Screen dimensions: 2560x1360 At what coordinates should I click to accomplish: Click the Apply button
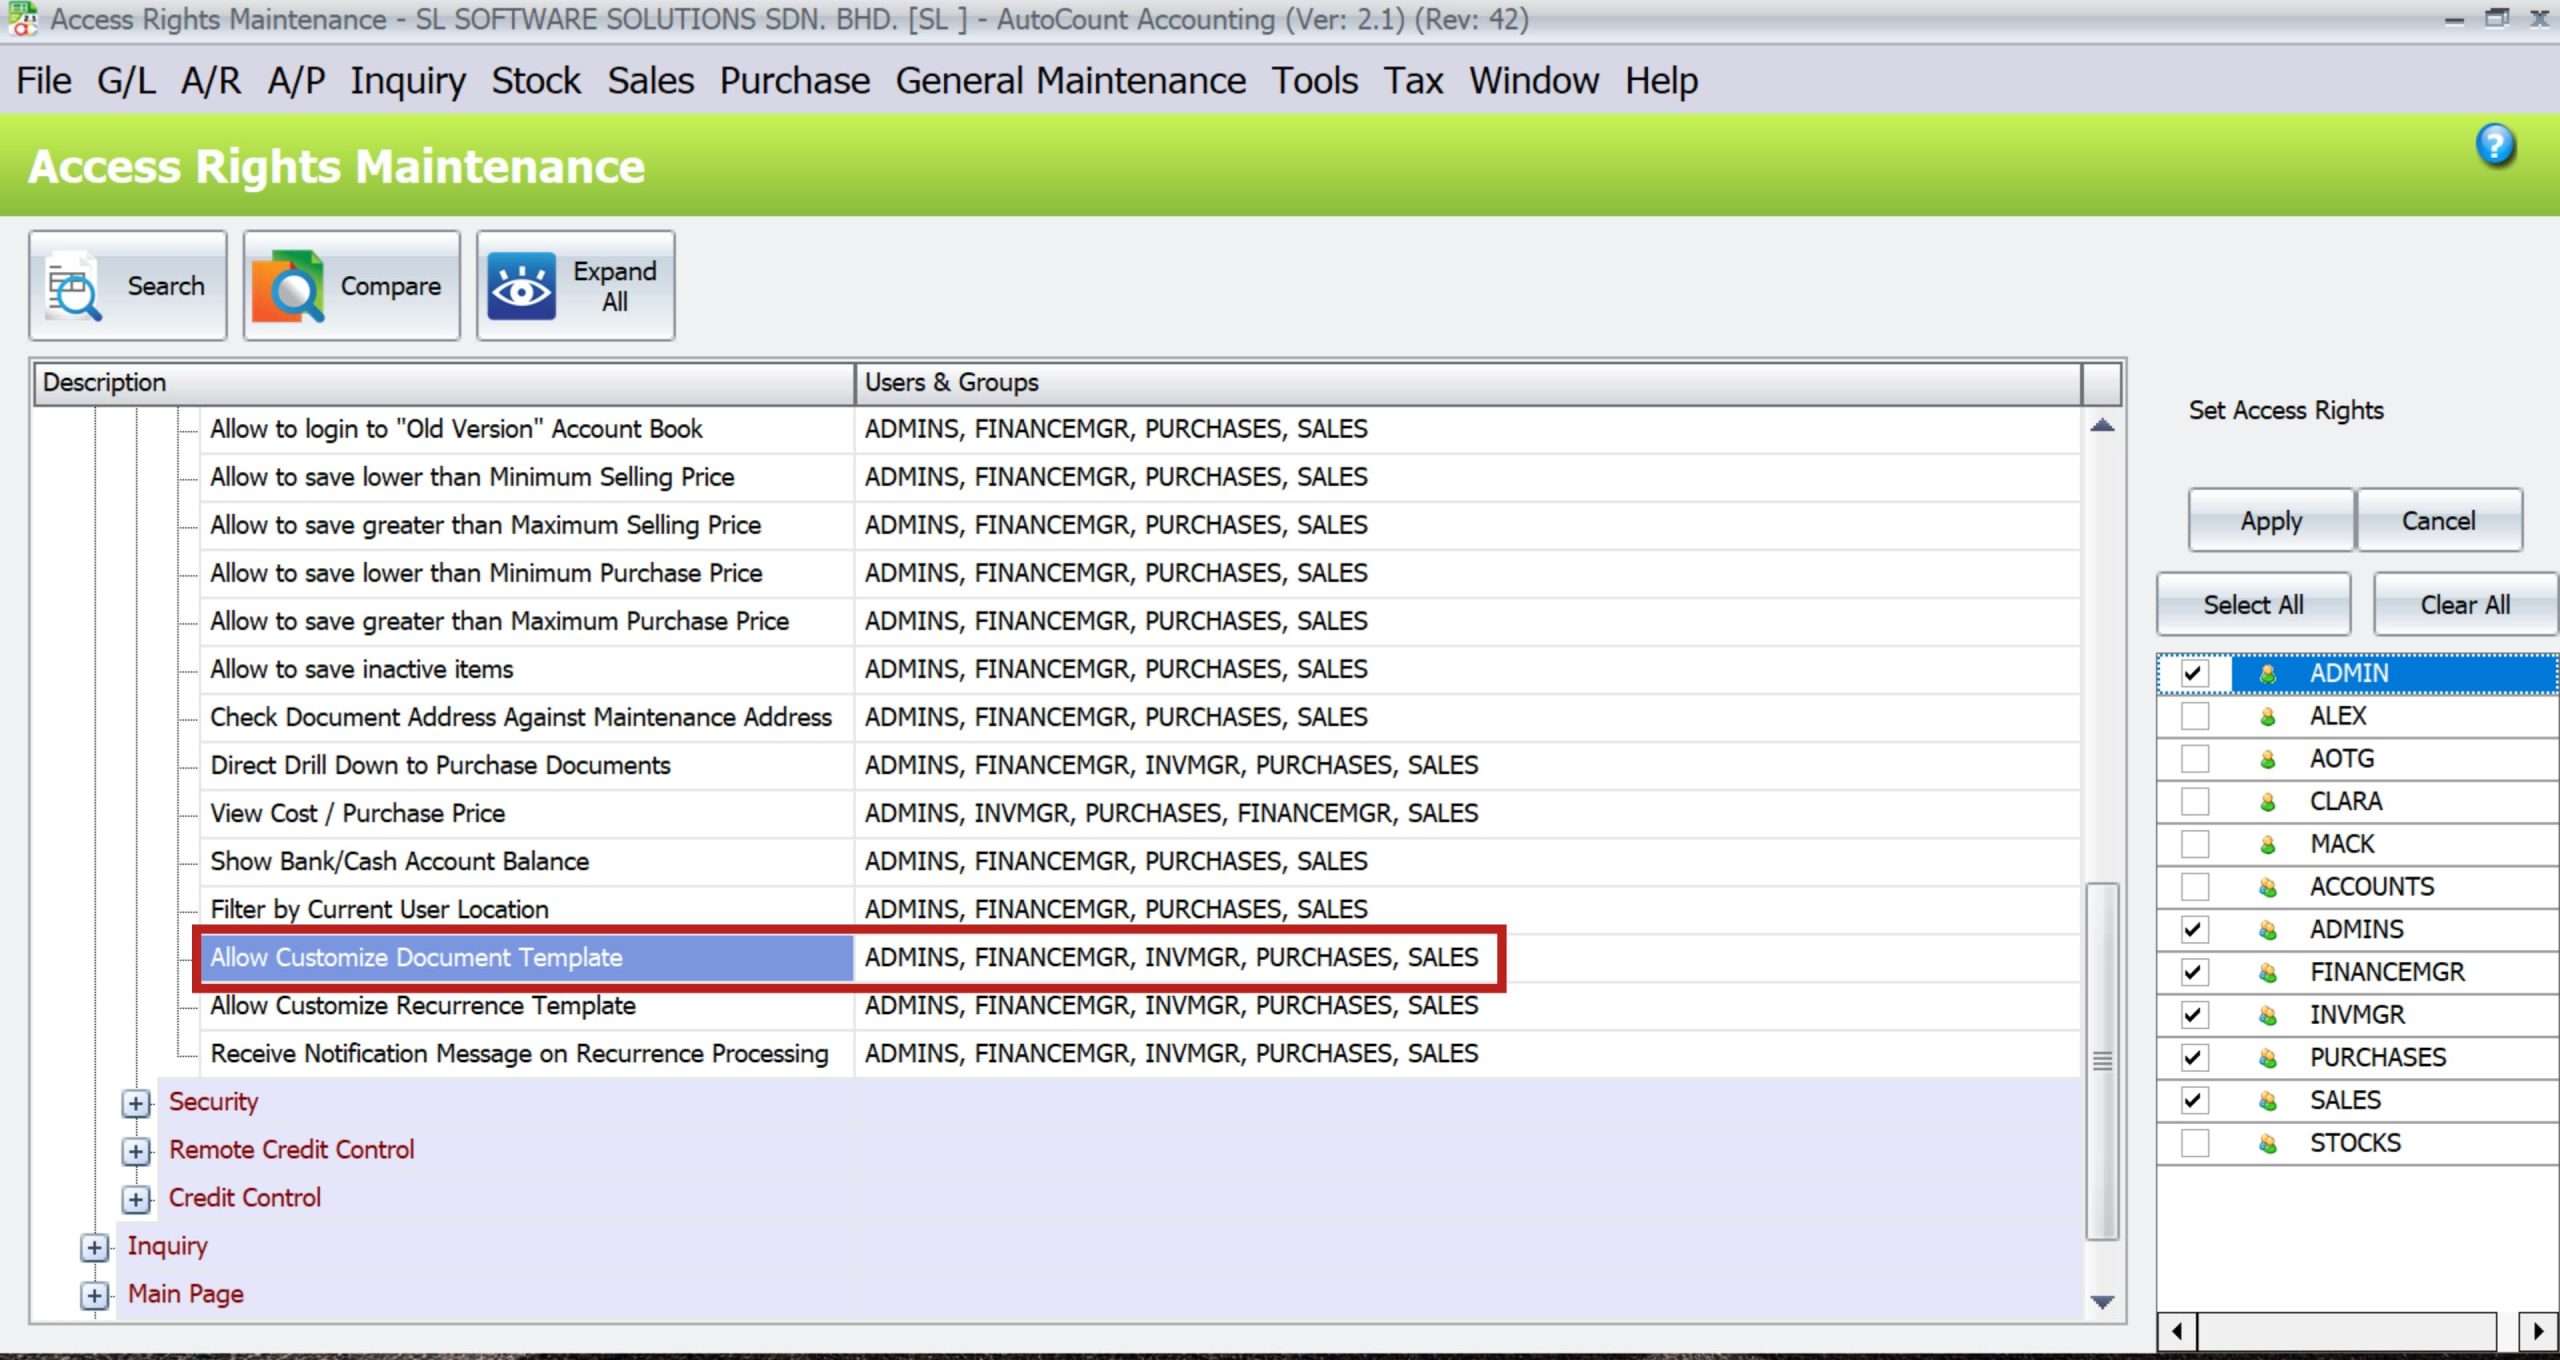point(2270,520)
